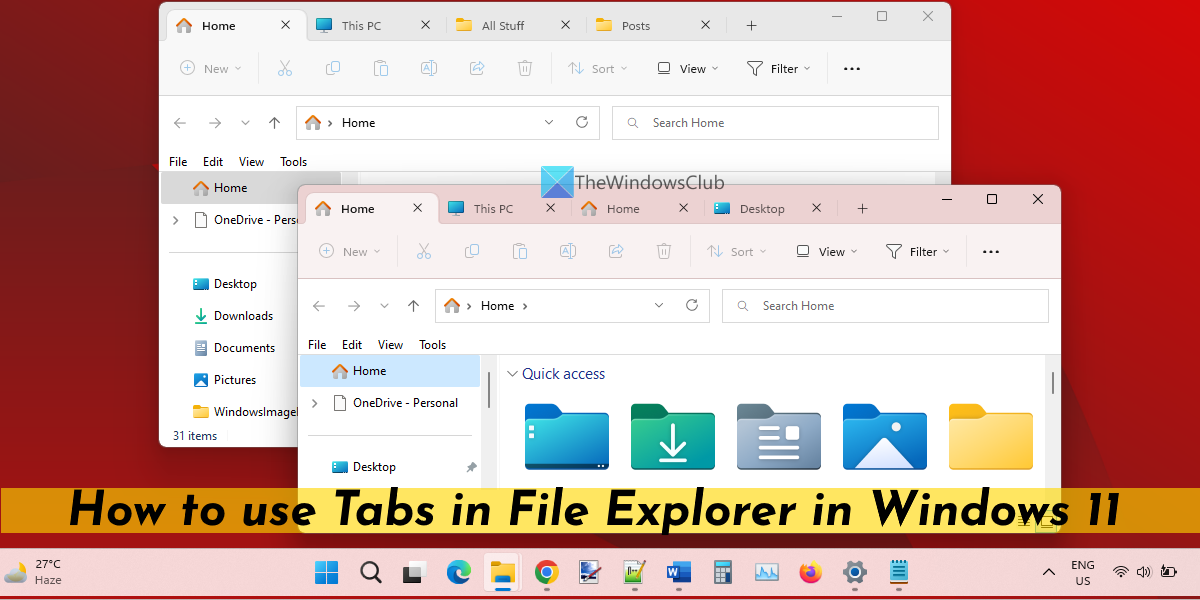Viewport: 1200px width, 600px height.
Task: Open the Filter dropdown
Action: [918, 251]
